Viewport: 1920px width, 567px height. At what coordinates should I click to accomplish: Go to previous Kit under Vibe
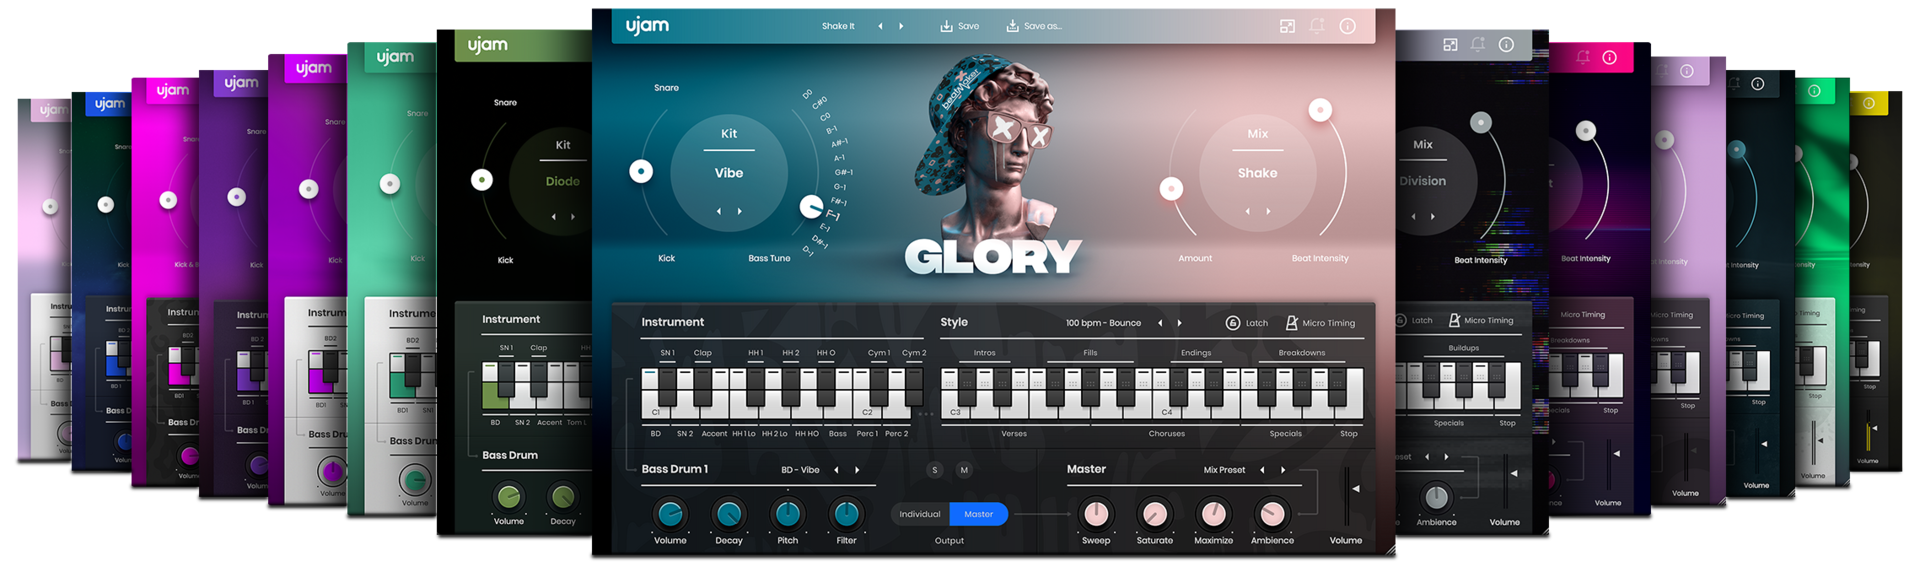pyautogui.click(x=718, y=211)
